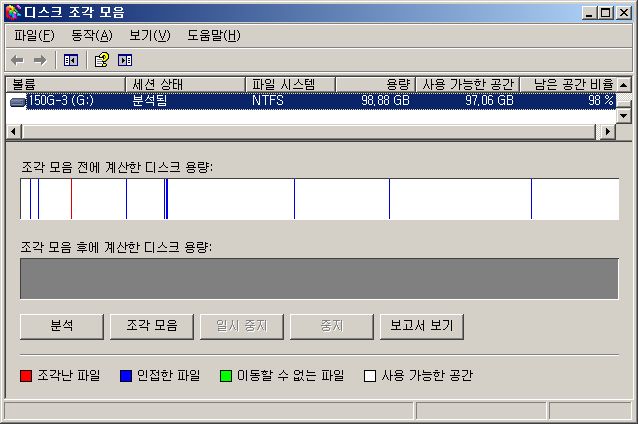Select the 150G-3 (G:) drive icon
Screen dimensions: 638x424
coord(18,101)
